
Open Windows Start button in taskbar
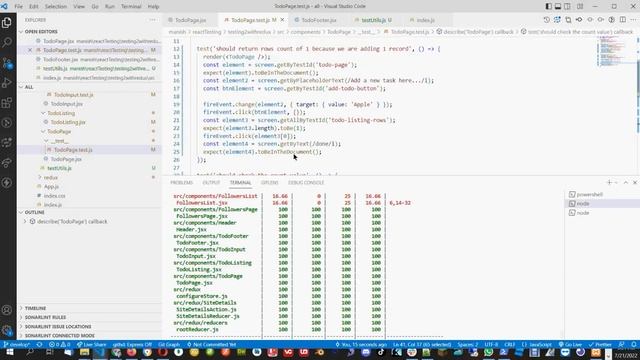[9, 353]
